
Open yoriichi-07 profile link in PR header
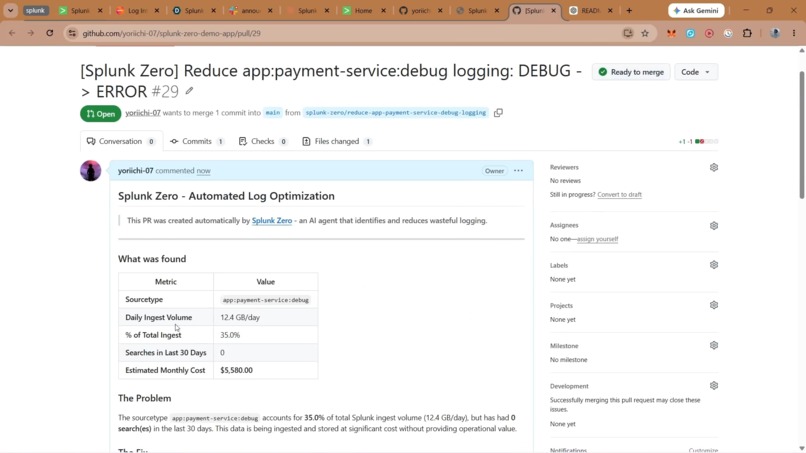pyautogui.click(x=143, y=113)
